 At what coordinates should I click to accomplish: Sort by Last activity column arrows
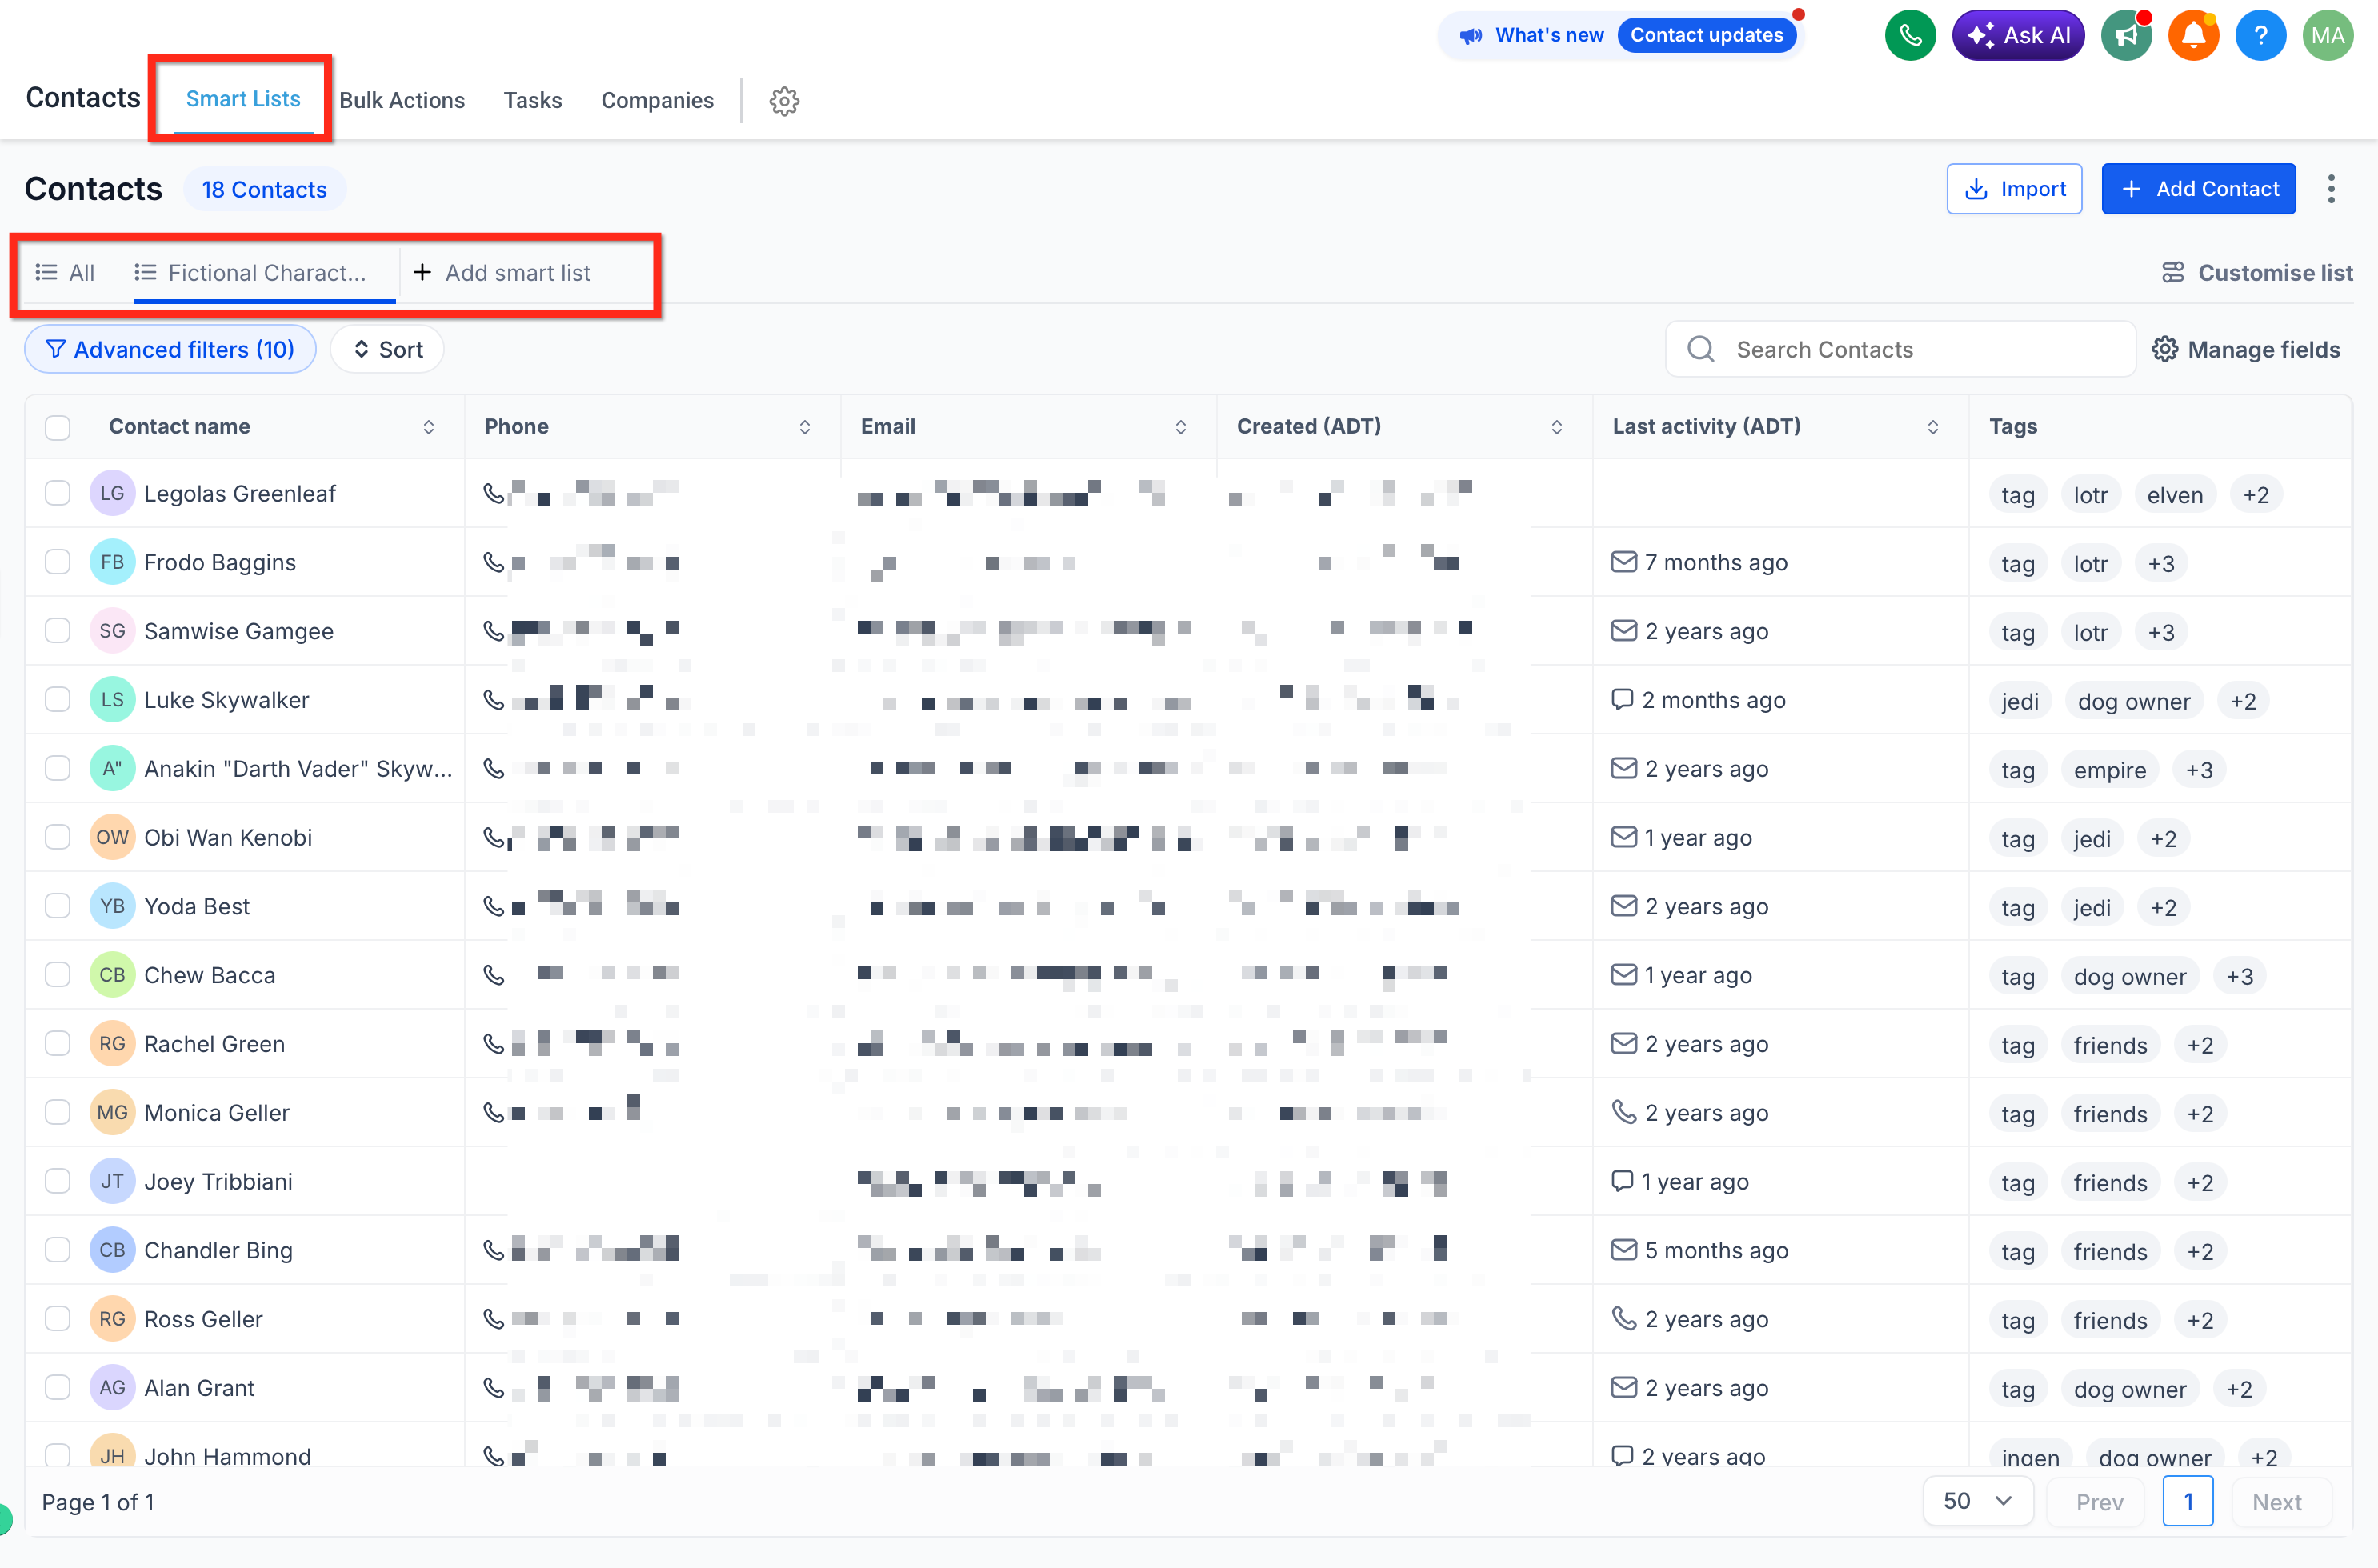tap(1933, 427)
